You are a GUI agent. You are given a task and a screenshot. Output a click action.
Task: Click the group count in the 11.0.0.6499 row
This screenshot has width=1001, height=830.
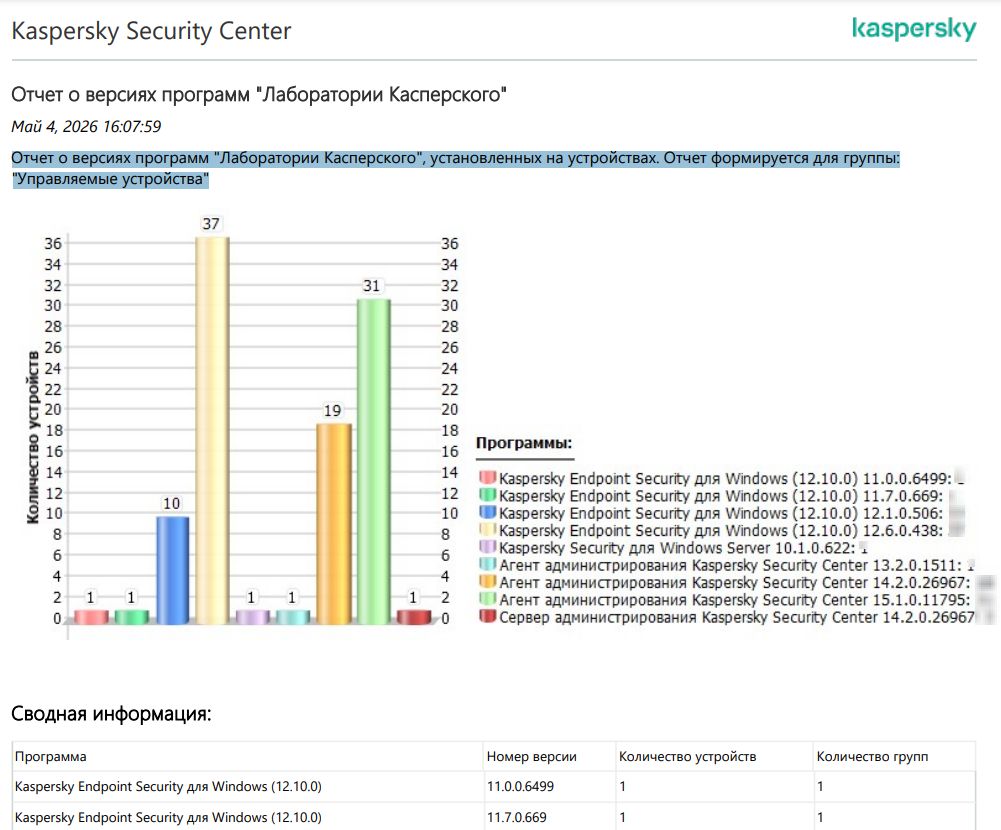[820, 787]
